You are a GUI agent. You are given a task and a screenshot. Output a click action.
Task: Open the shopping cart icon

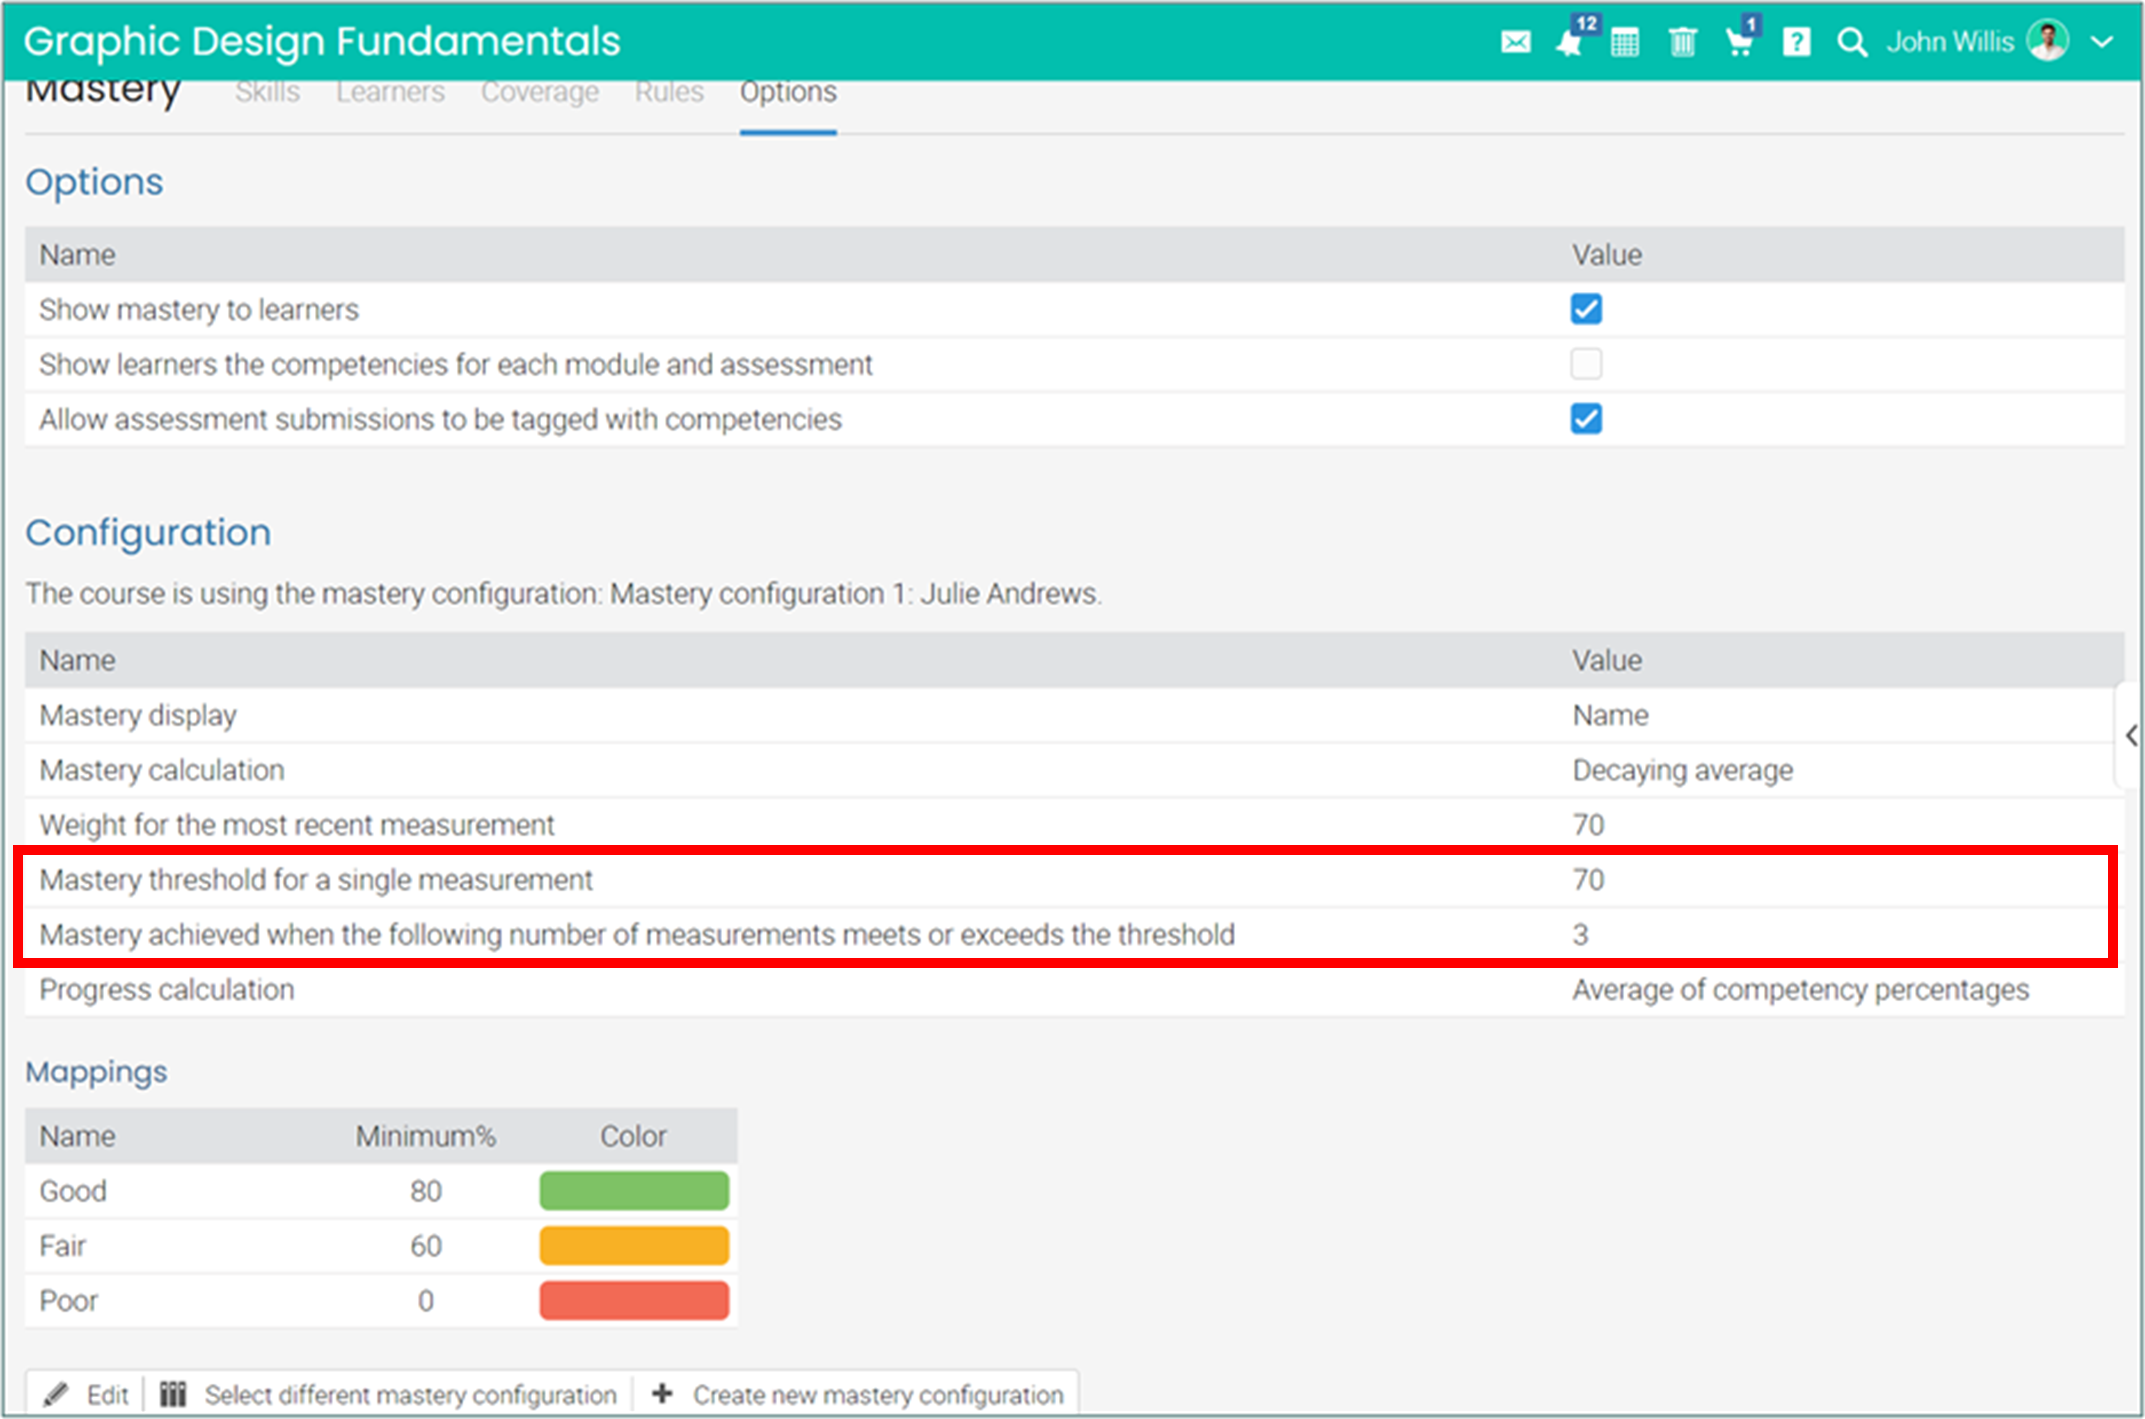pos(1739,42)
